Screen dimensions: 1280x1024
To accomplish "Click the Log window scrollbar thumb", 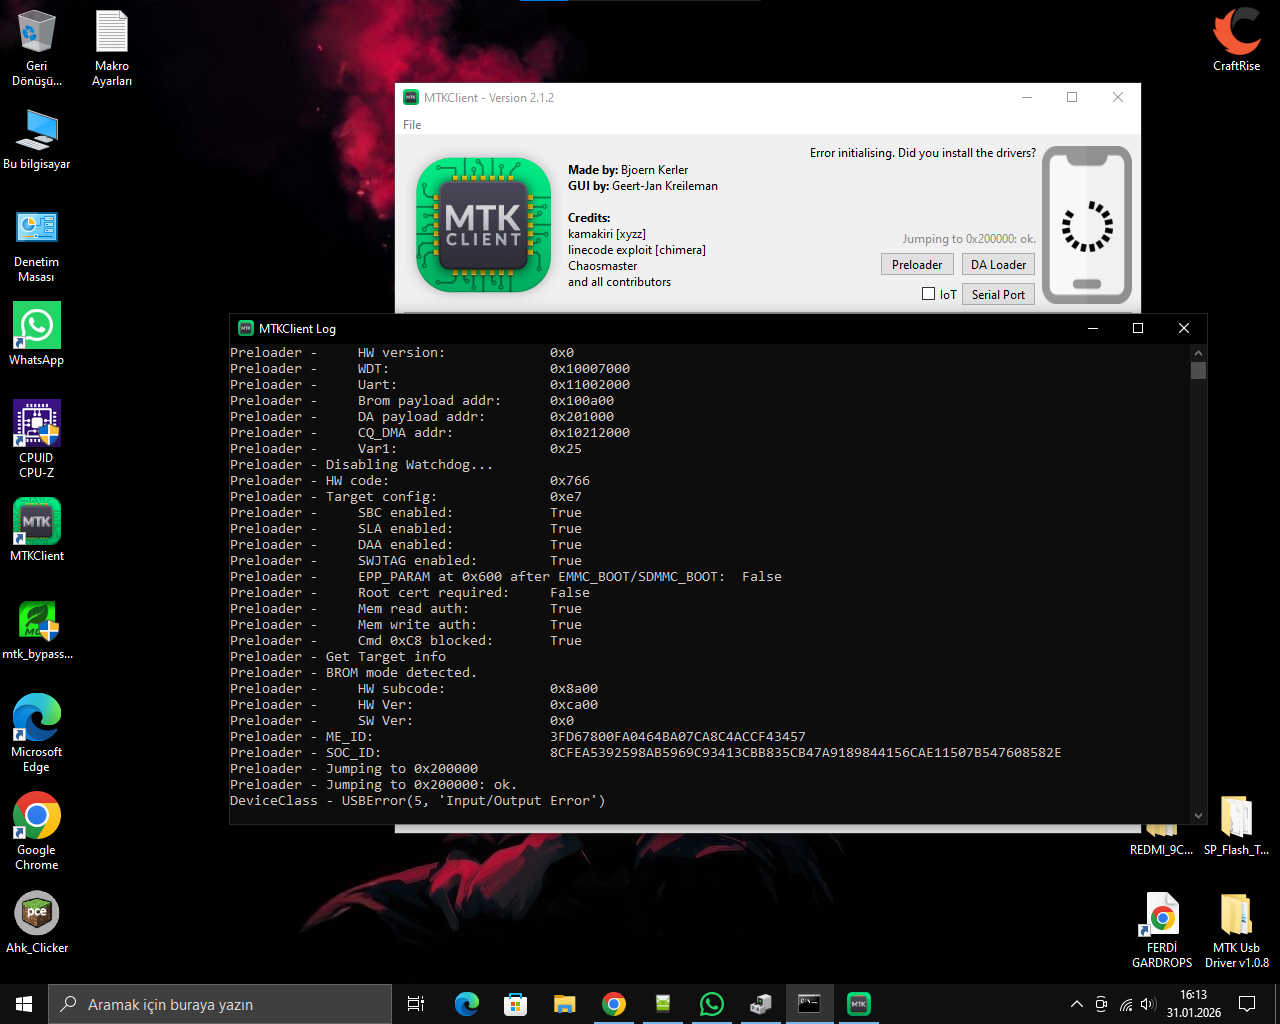I will (1199, 370).
